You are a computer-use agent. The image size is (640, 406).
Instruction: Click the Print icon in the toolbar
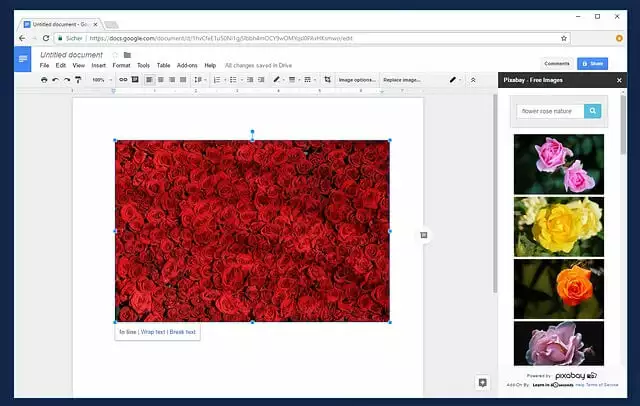pos(44,79)
